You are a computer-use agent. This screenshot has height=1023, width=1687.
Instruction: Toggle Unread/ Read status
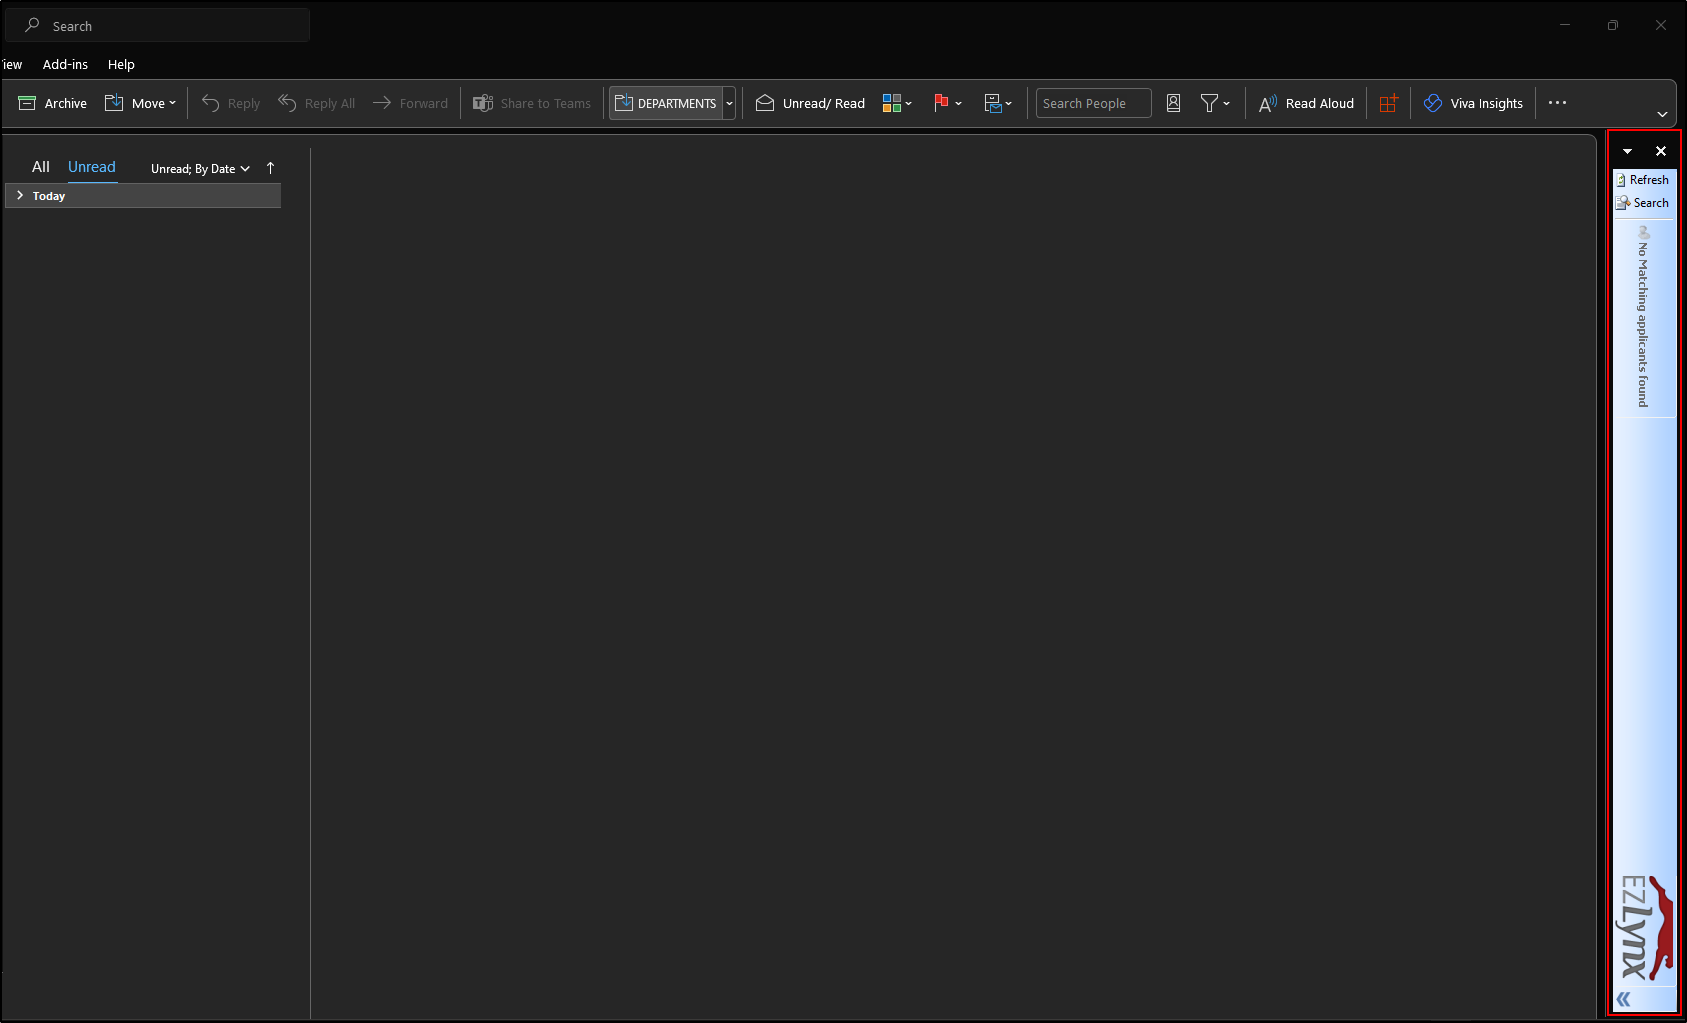pos(810,103)
